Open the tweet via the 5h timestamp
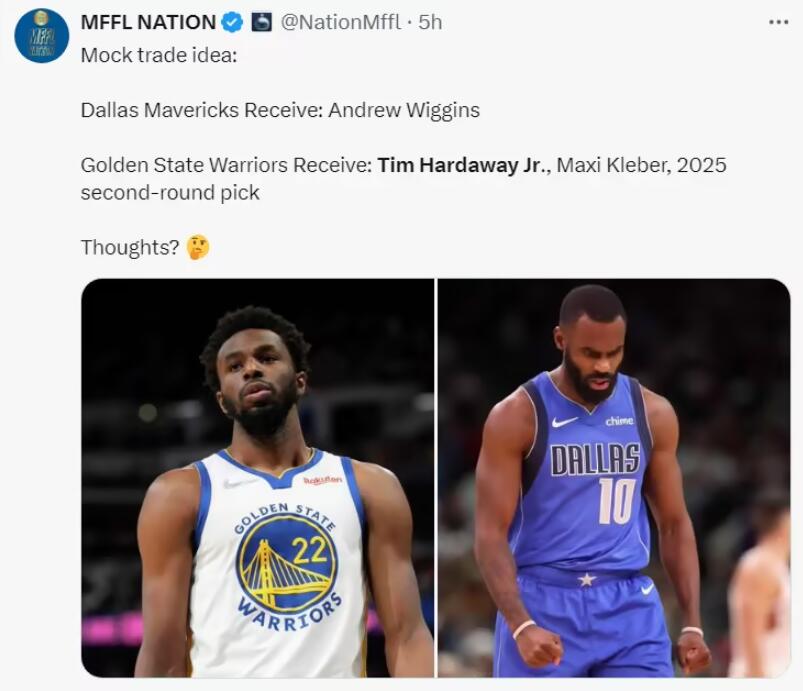This screenshot has width=803, height=691. click(x=430, y=22)
